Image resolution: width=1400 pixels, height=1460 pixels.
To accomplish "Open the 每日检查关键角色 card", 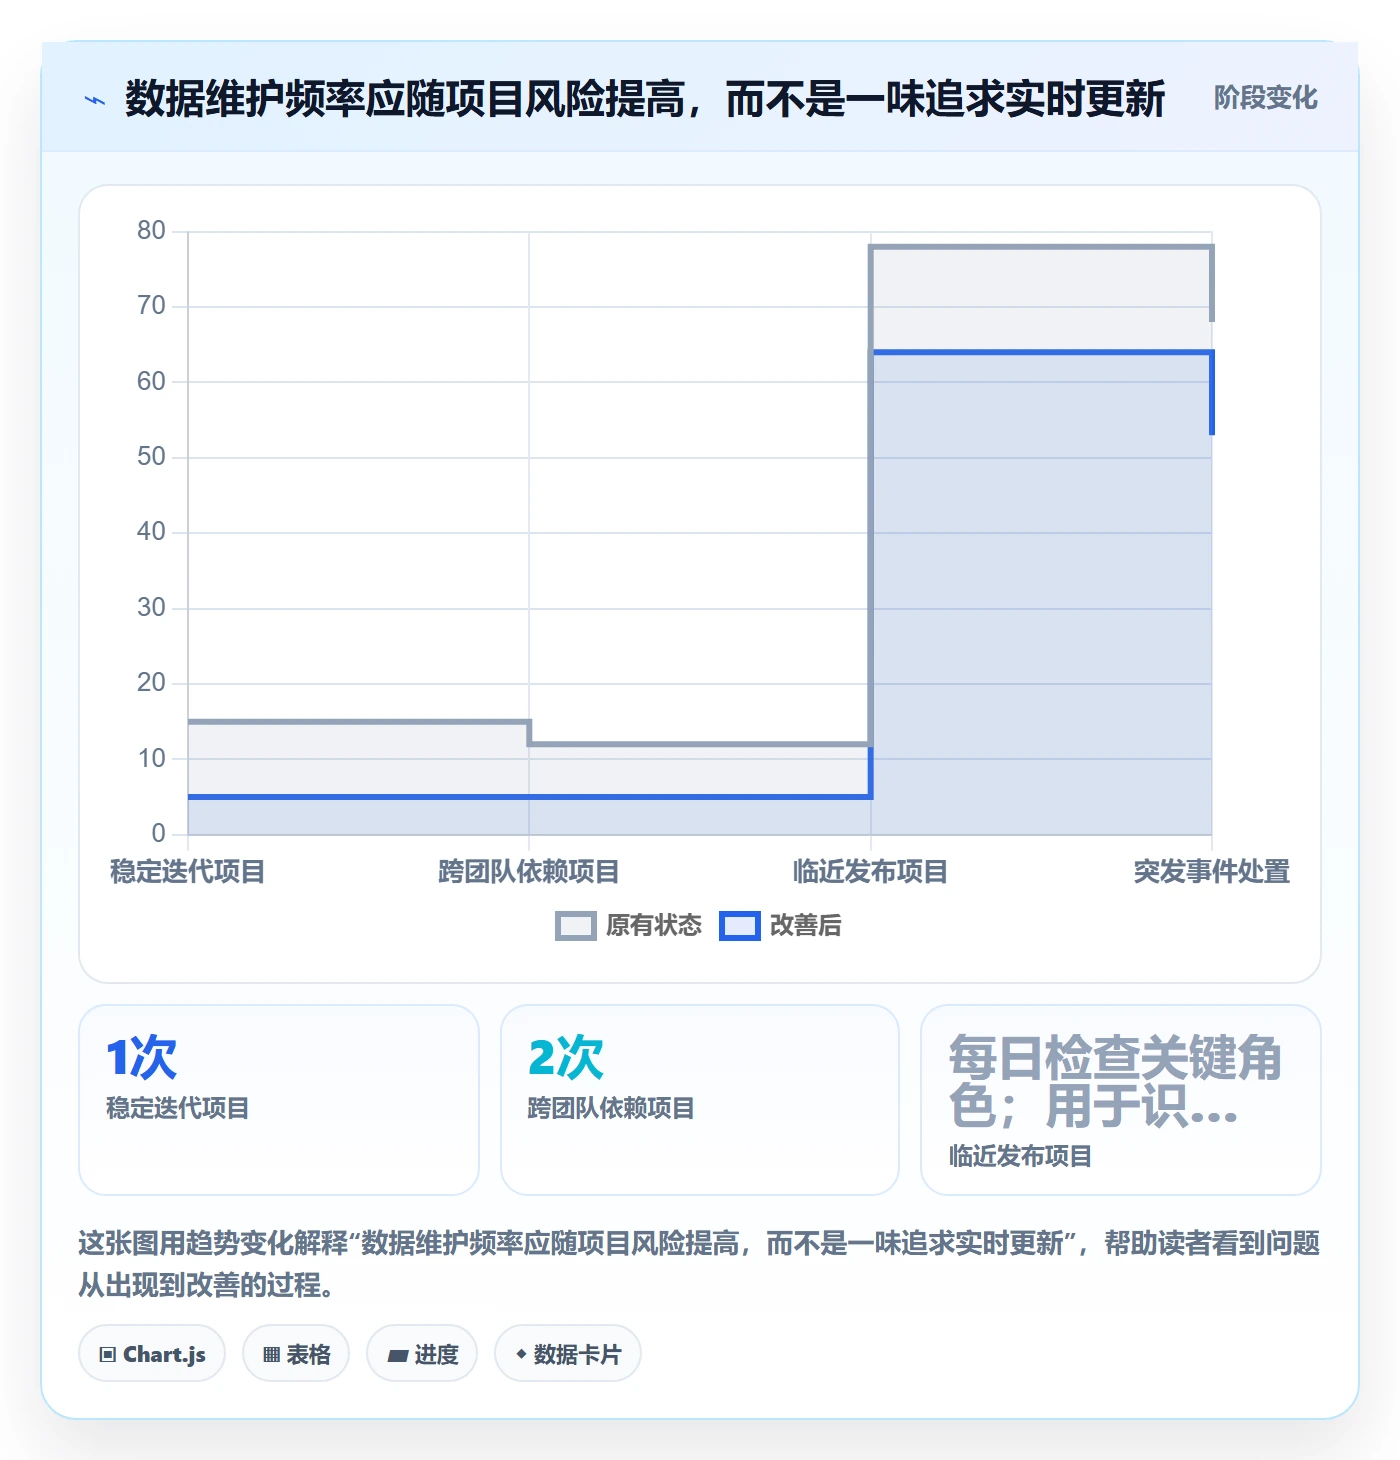I will click(x=1121, y=1100).
